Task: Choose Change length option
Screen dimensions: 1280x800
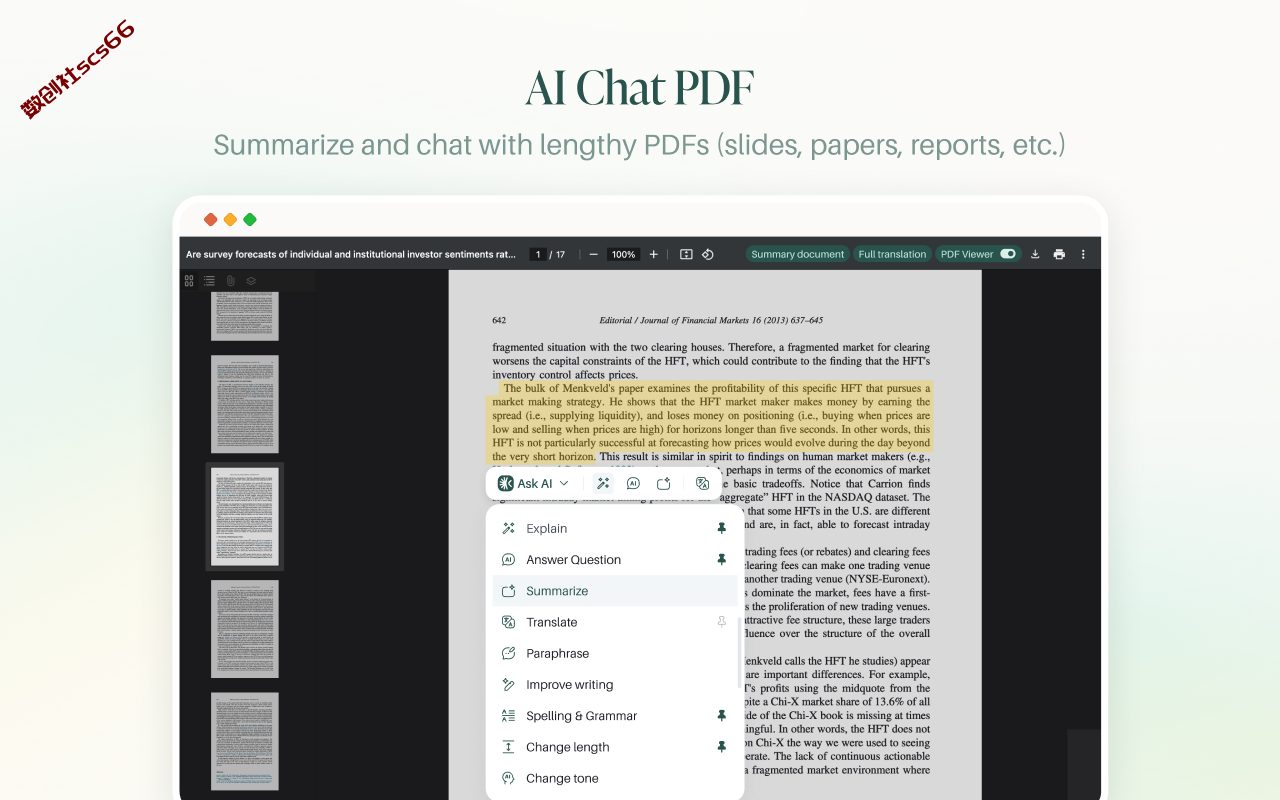Action: (x=615, y=747)
